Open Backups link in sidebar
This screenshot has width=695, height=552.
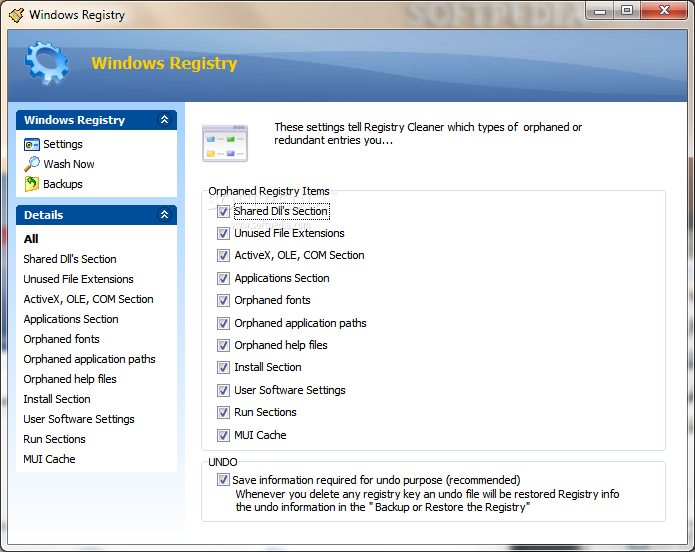[x=62, y=184]
